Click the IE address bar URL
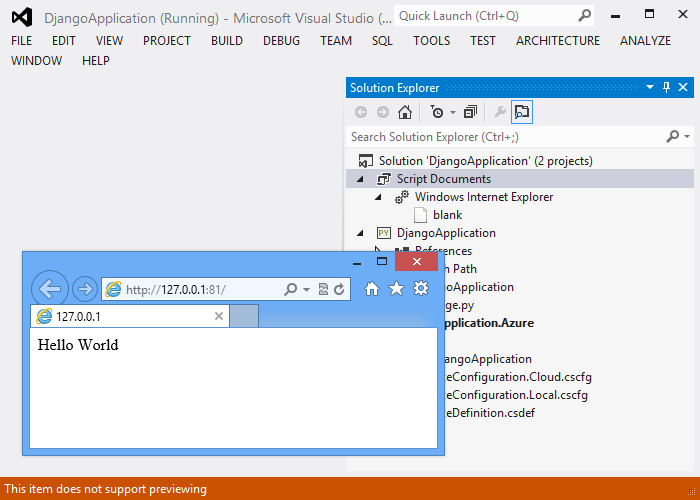The image size is (700, 500). point(176,290)
